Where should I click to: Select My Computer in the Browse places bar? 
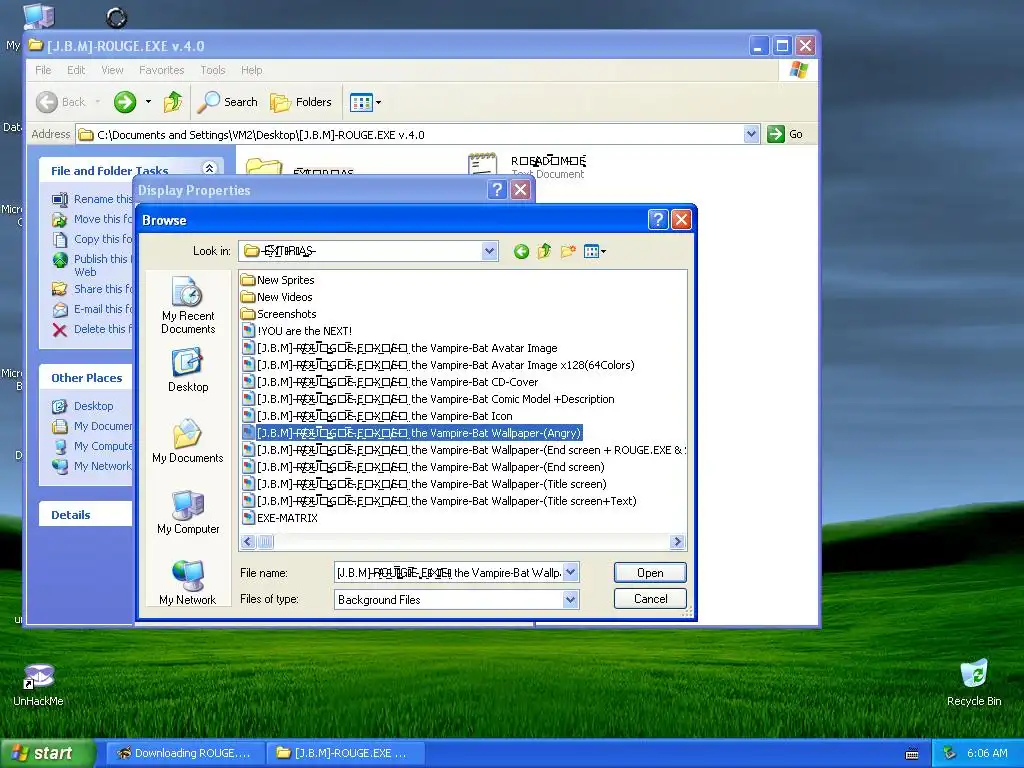point(187,512)
